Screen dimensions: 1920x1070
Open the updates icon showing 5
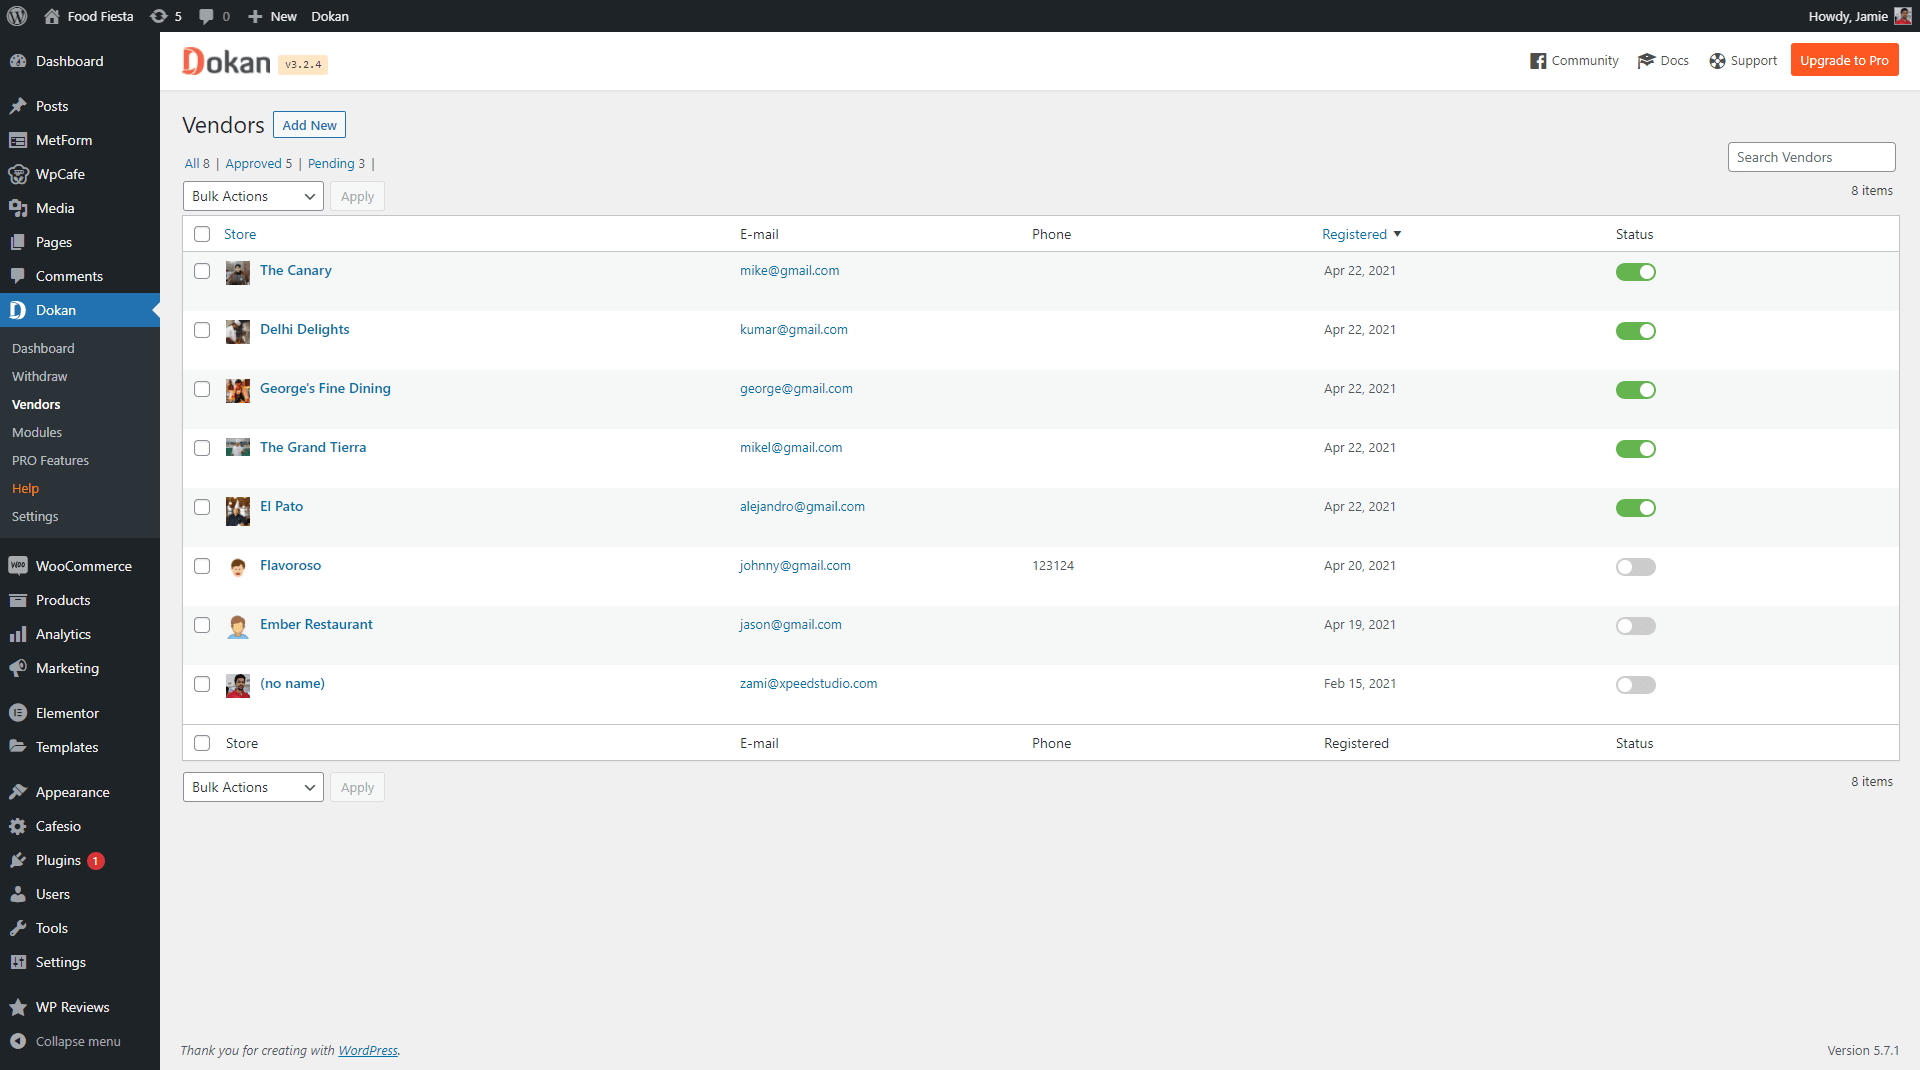pyautogui.click(x=158, y=16)
